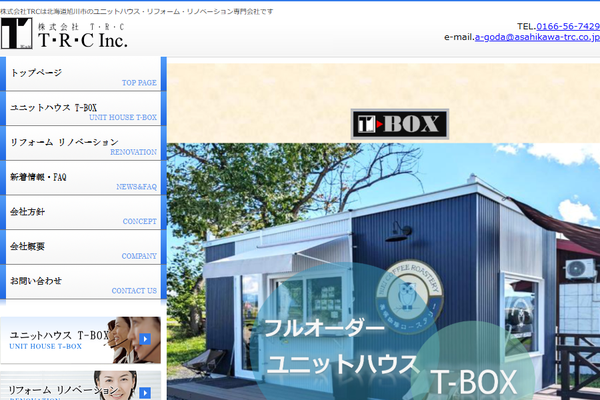Click the blue arrow icon on renovation banner
The image size is (600, 400).
(145, 393)
